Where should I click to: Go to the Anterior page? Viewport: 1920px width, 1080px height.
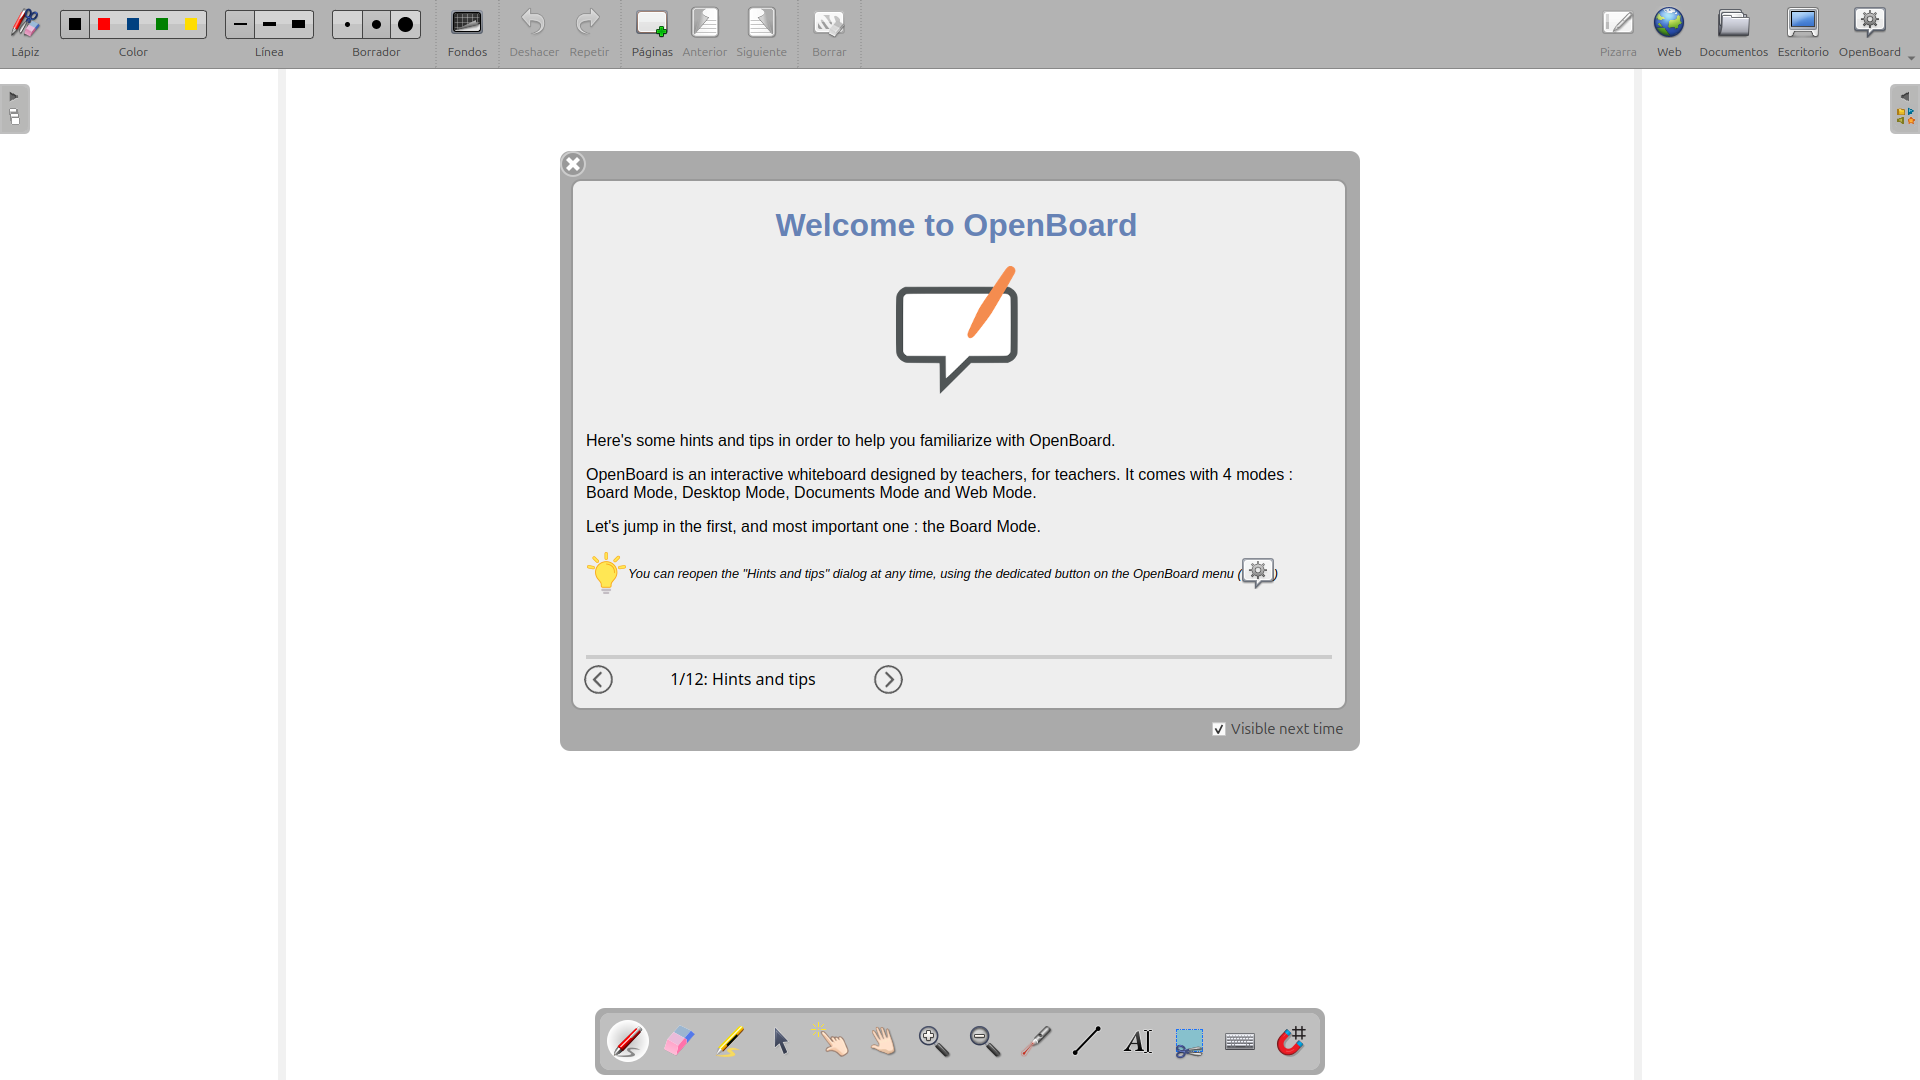[705, 33]
